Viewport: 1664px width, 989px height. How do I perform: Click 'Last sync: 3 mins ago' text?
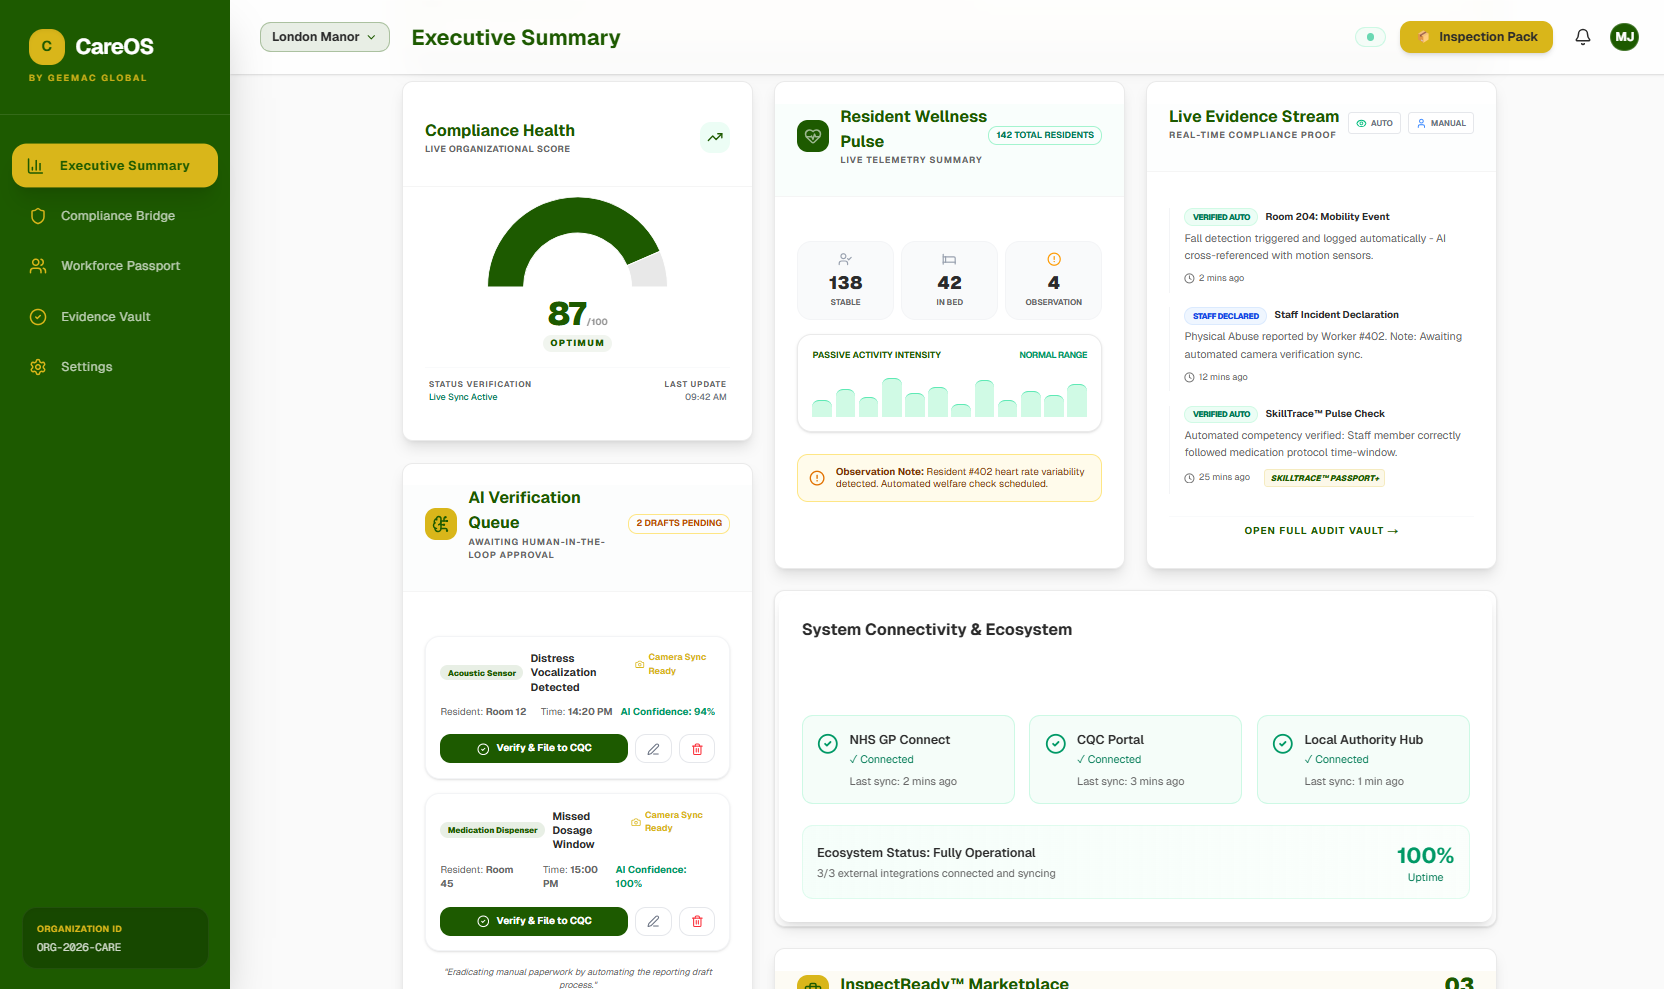[x=1130, y=782]
